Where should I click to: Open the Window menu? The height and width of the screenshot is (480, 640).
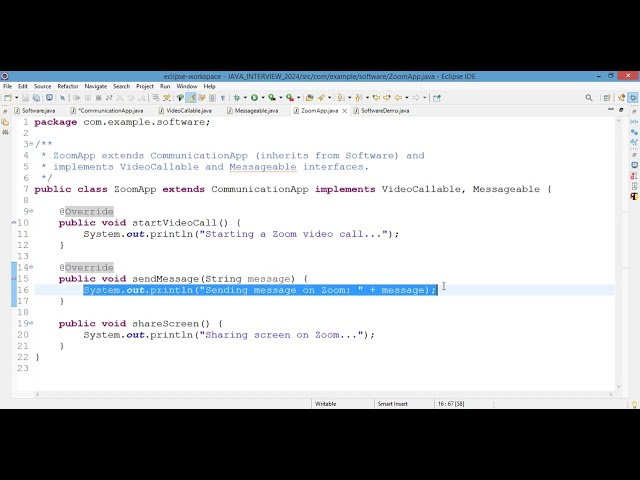tap(187, 87)
